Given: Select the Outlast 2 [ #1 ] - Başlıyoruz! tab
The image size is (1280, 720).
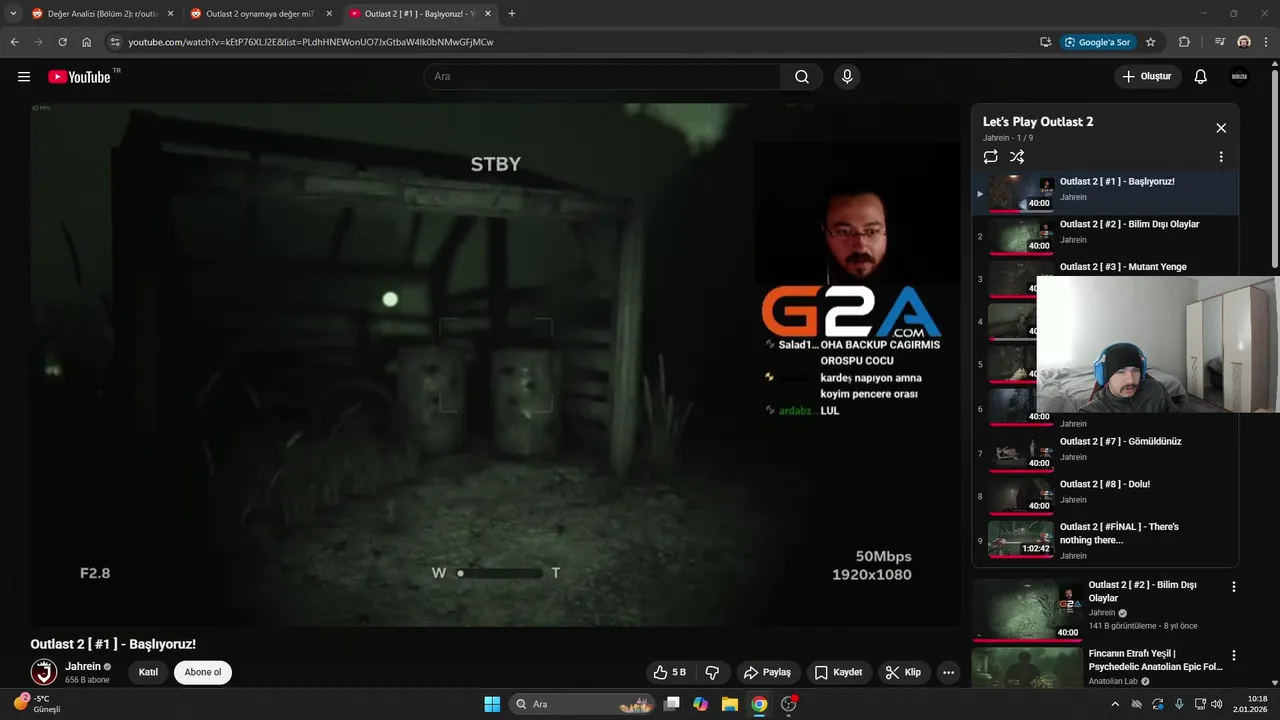Looking at the screenshot, I should [420, 14].
